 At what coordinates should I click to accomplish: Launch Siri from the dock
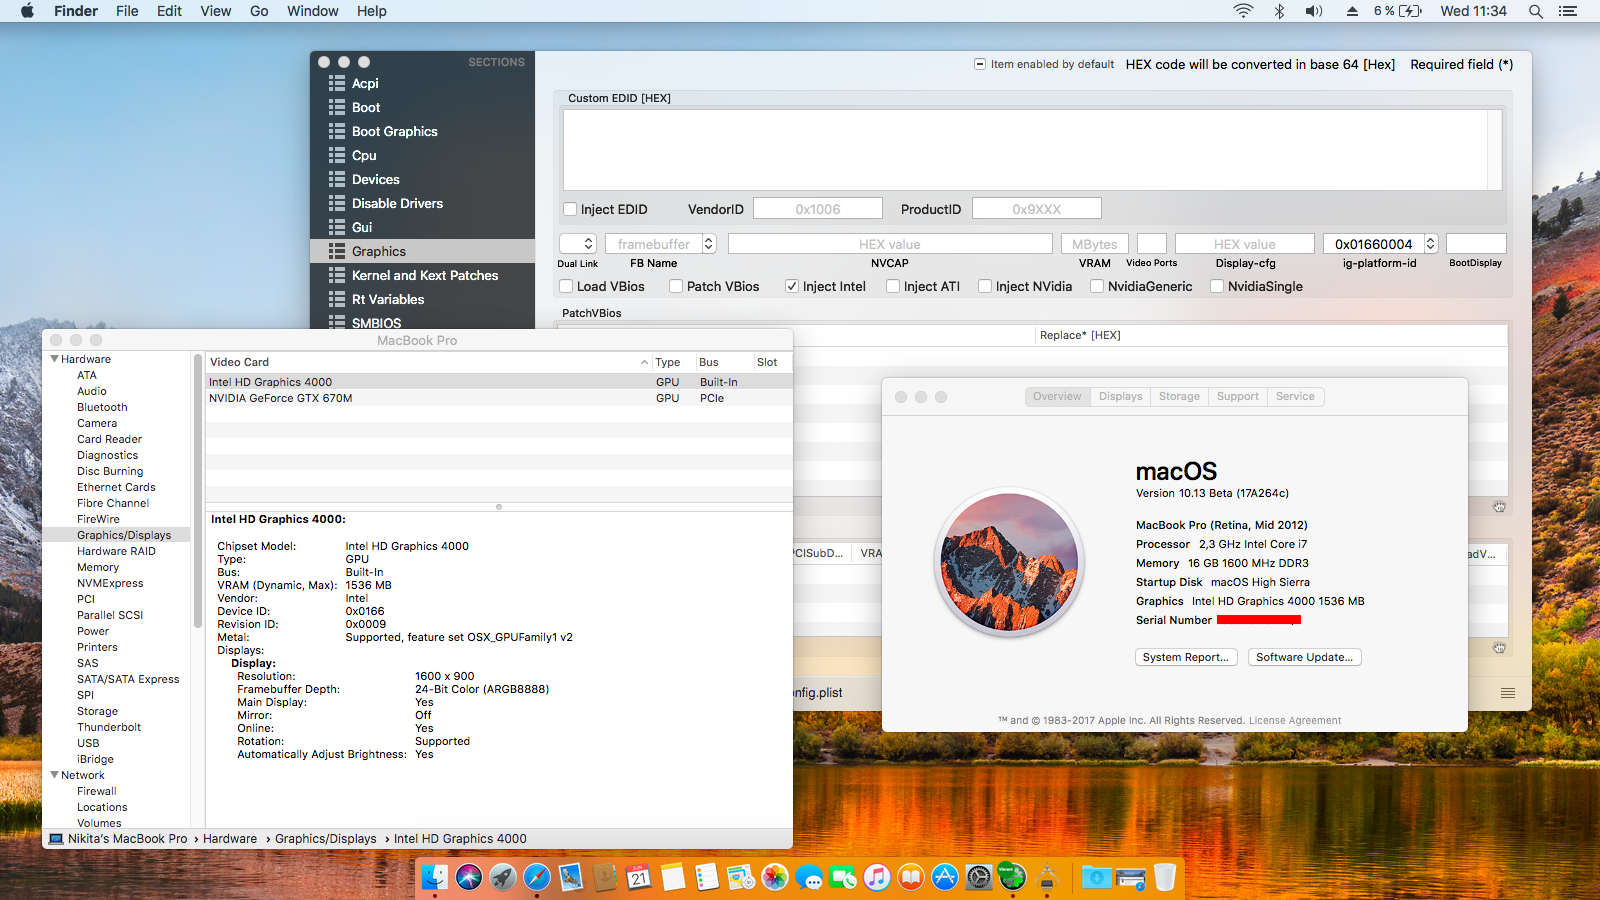[x=469, y=878]
